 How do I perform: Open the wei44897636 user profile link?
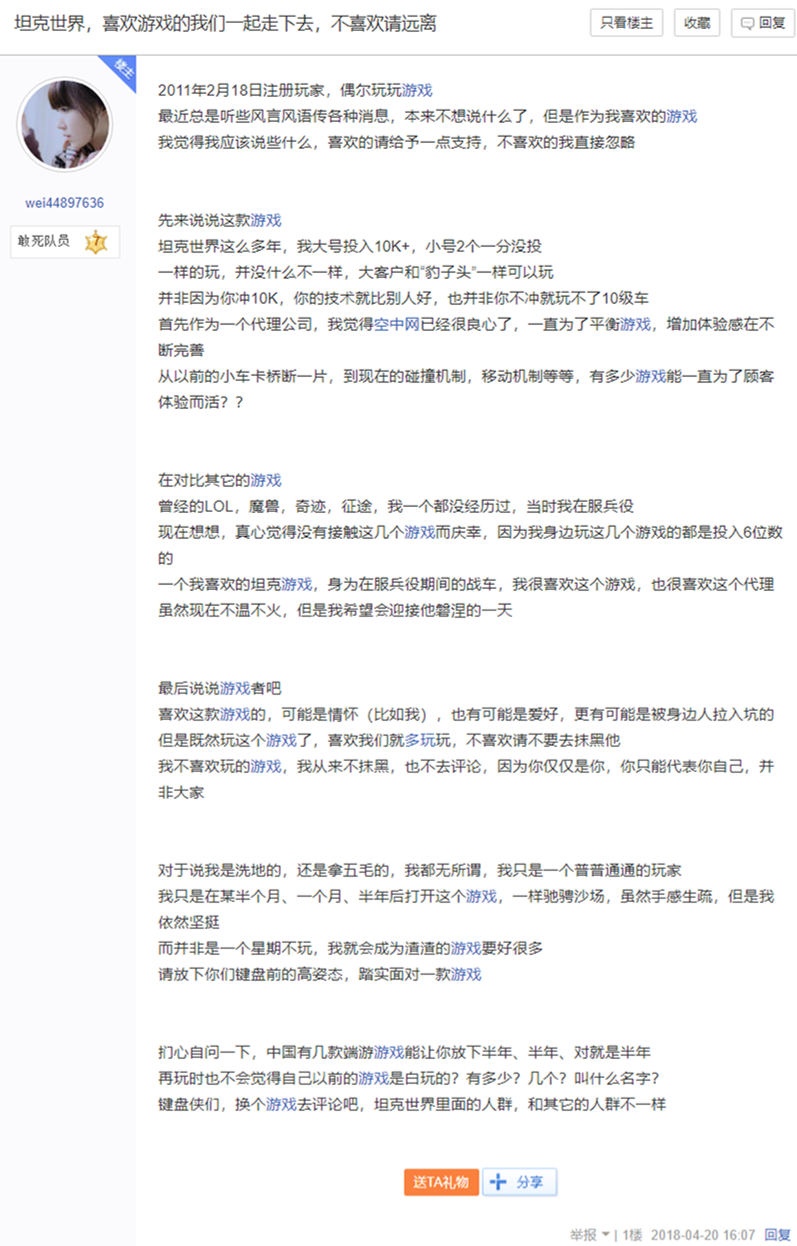65,203
